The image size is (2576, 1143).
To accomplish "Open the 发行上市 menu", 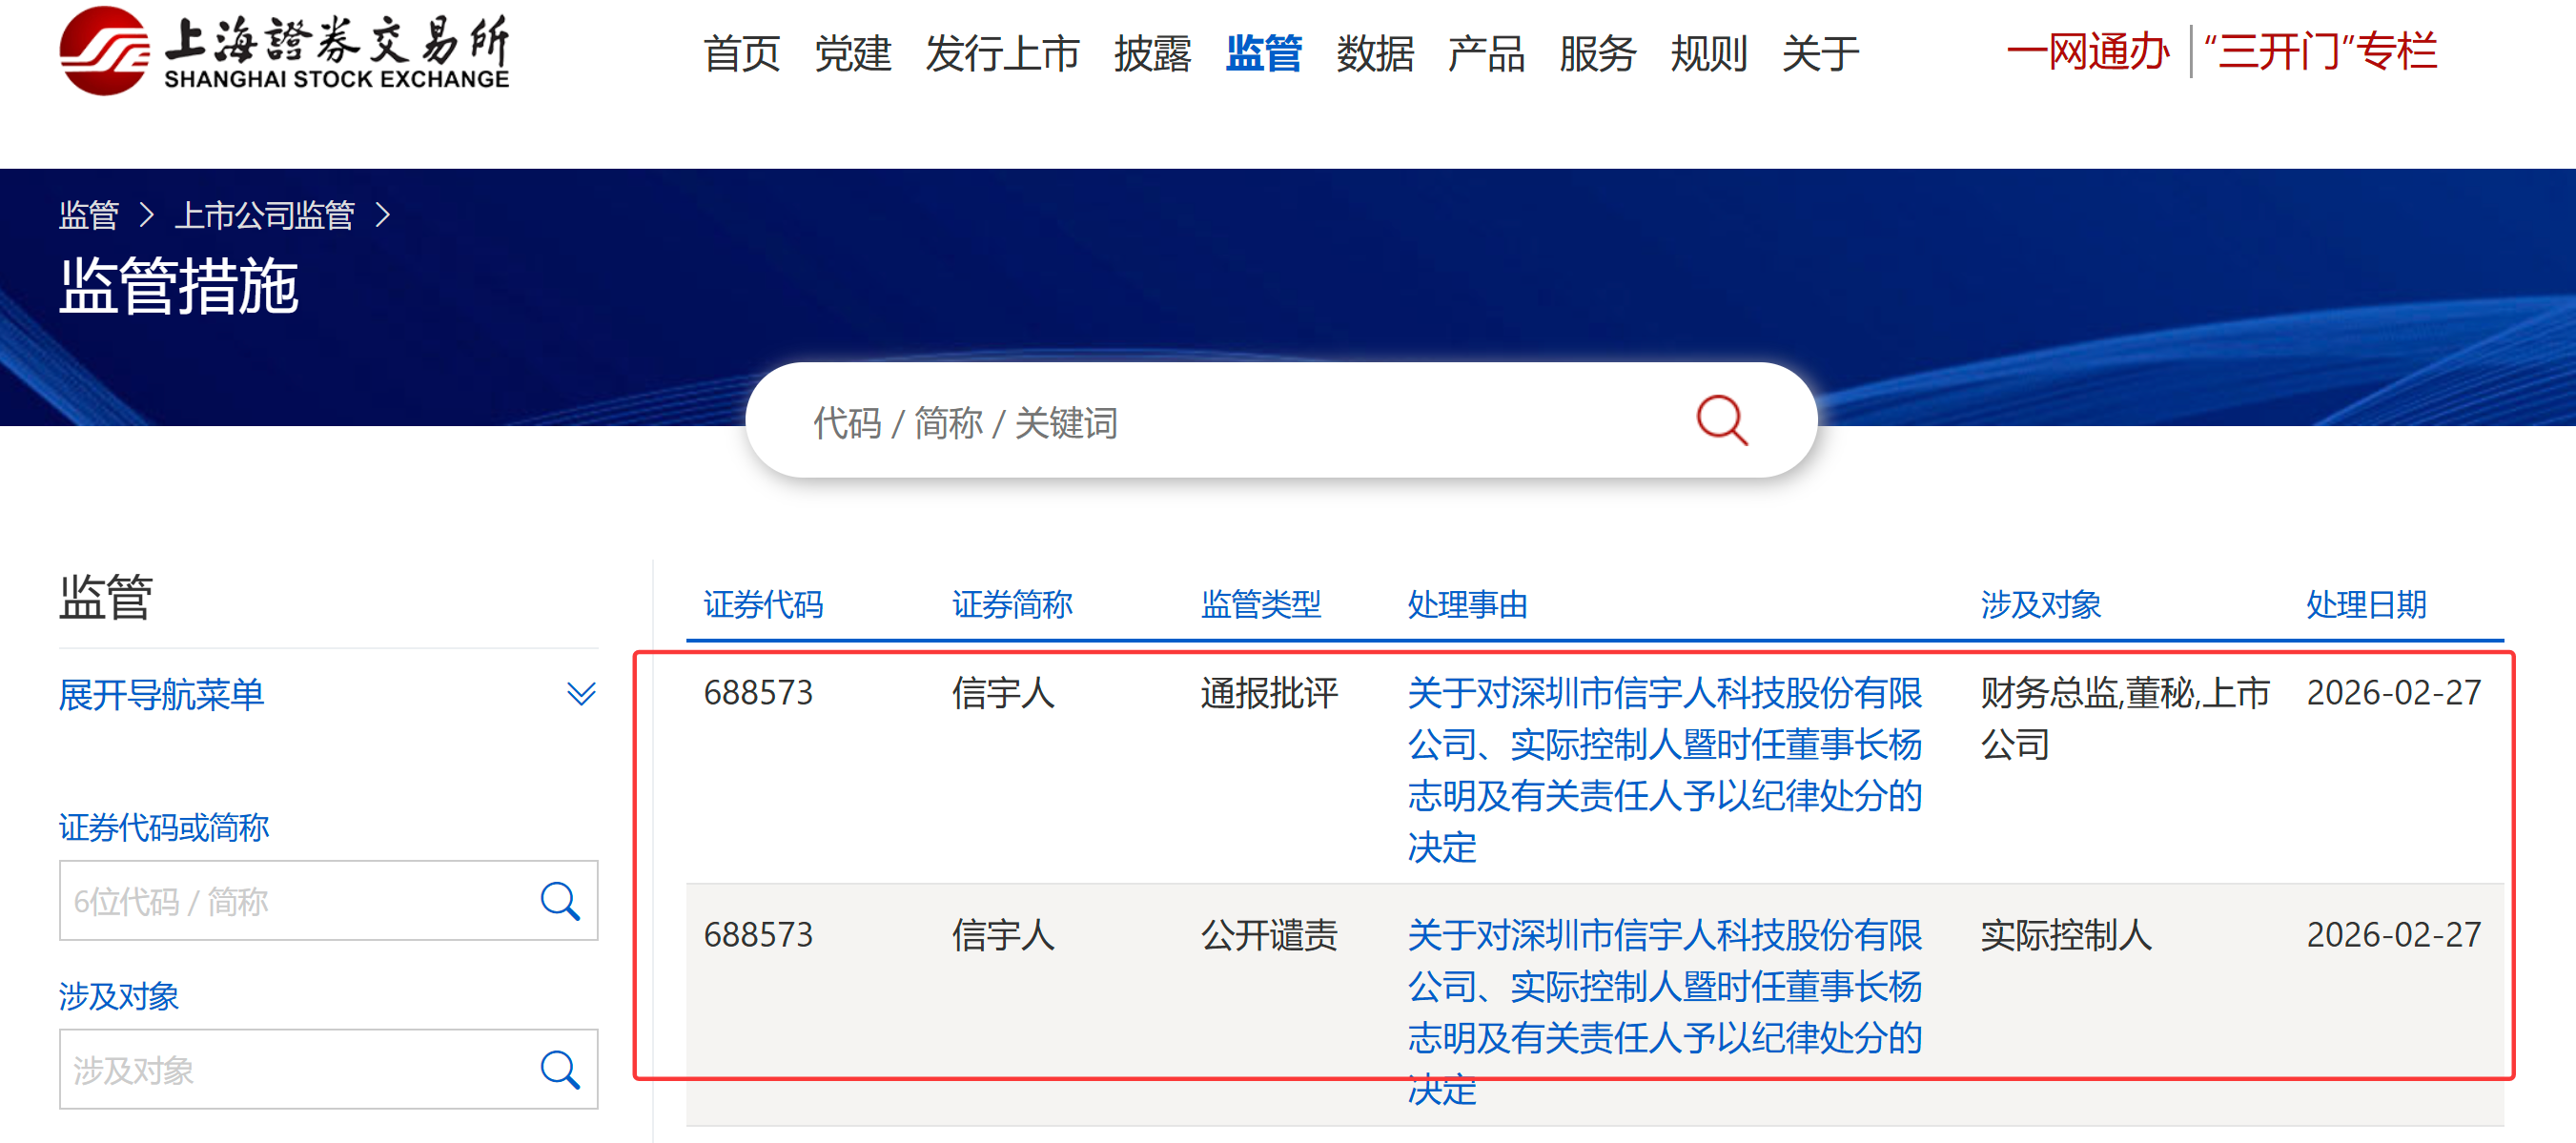I will [1002, 53].
